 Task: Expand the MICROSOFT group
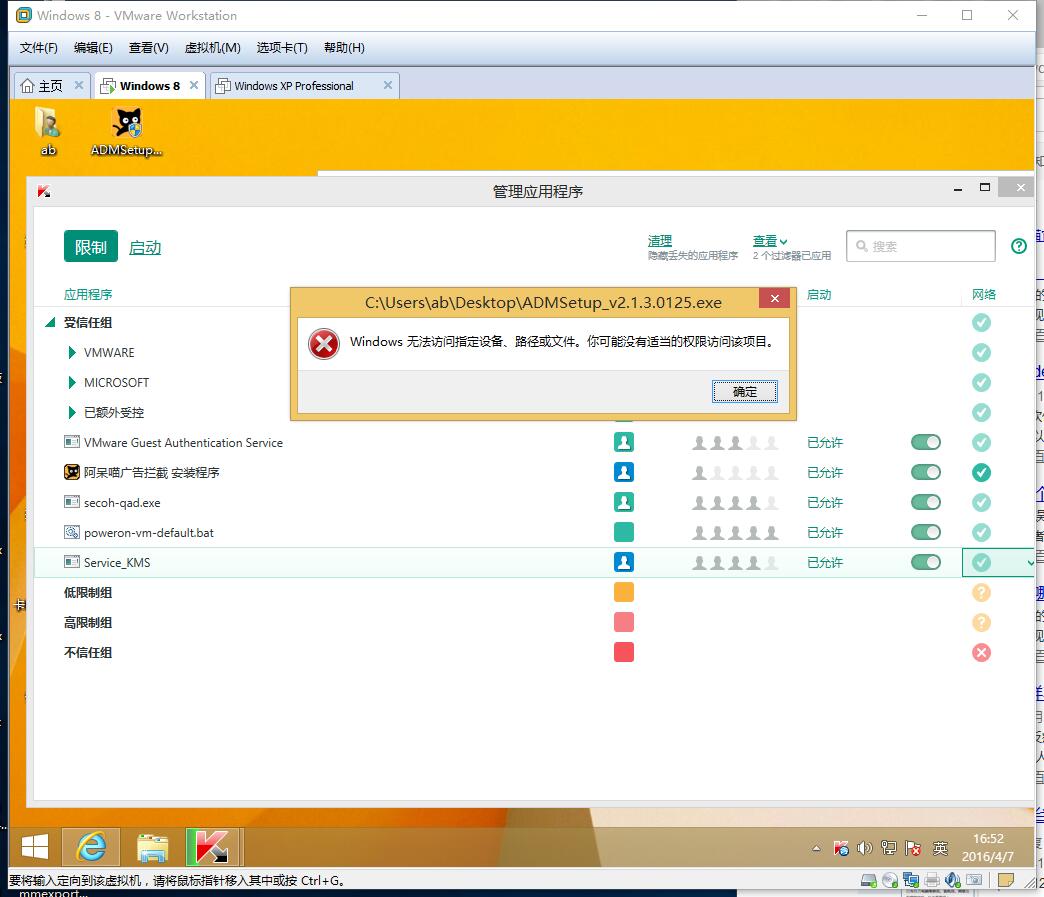(72, 382)
